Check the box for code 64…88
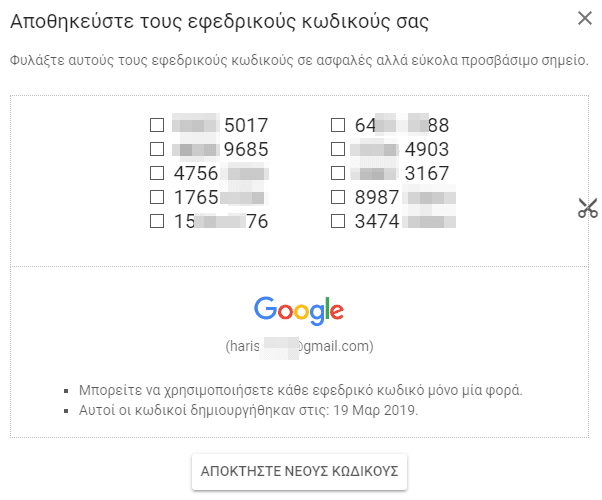 [x=338, y=125]
